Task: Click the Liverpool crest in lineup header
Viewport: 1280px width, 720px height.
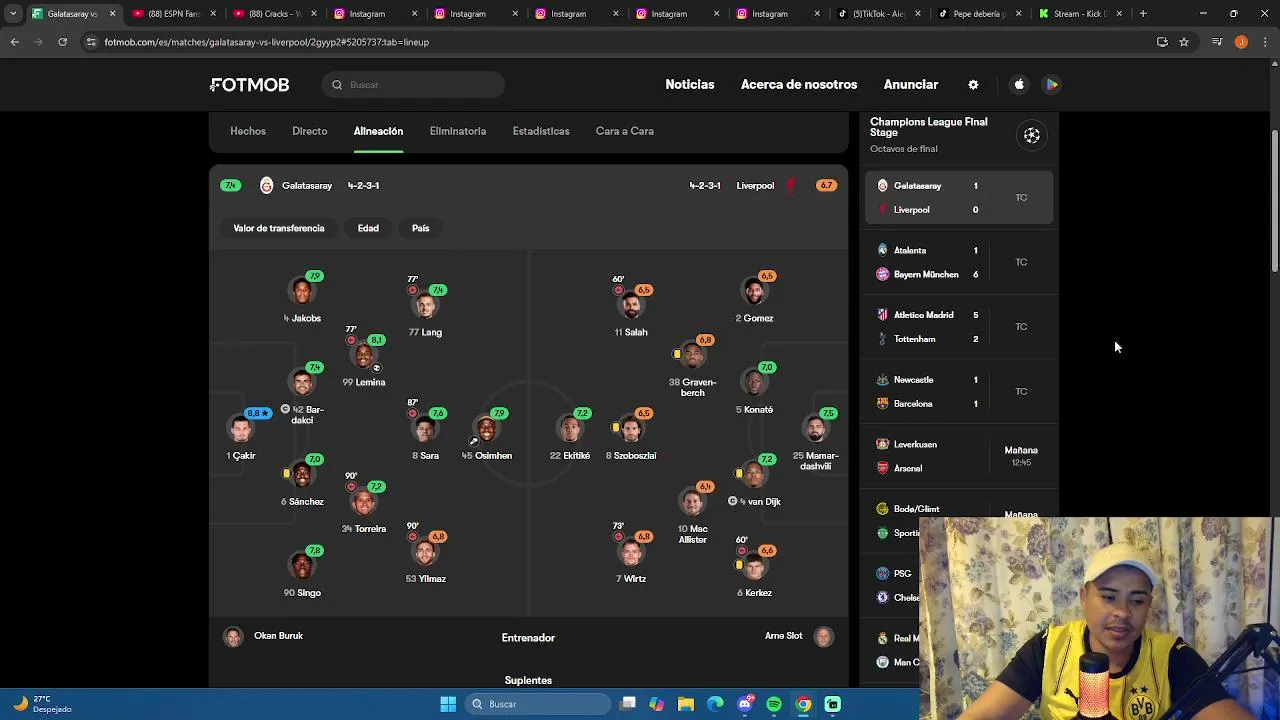Action: tap(791, 186)
